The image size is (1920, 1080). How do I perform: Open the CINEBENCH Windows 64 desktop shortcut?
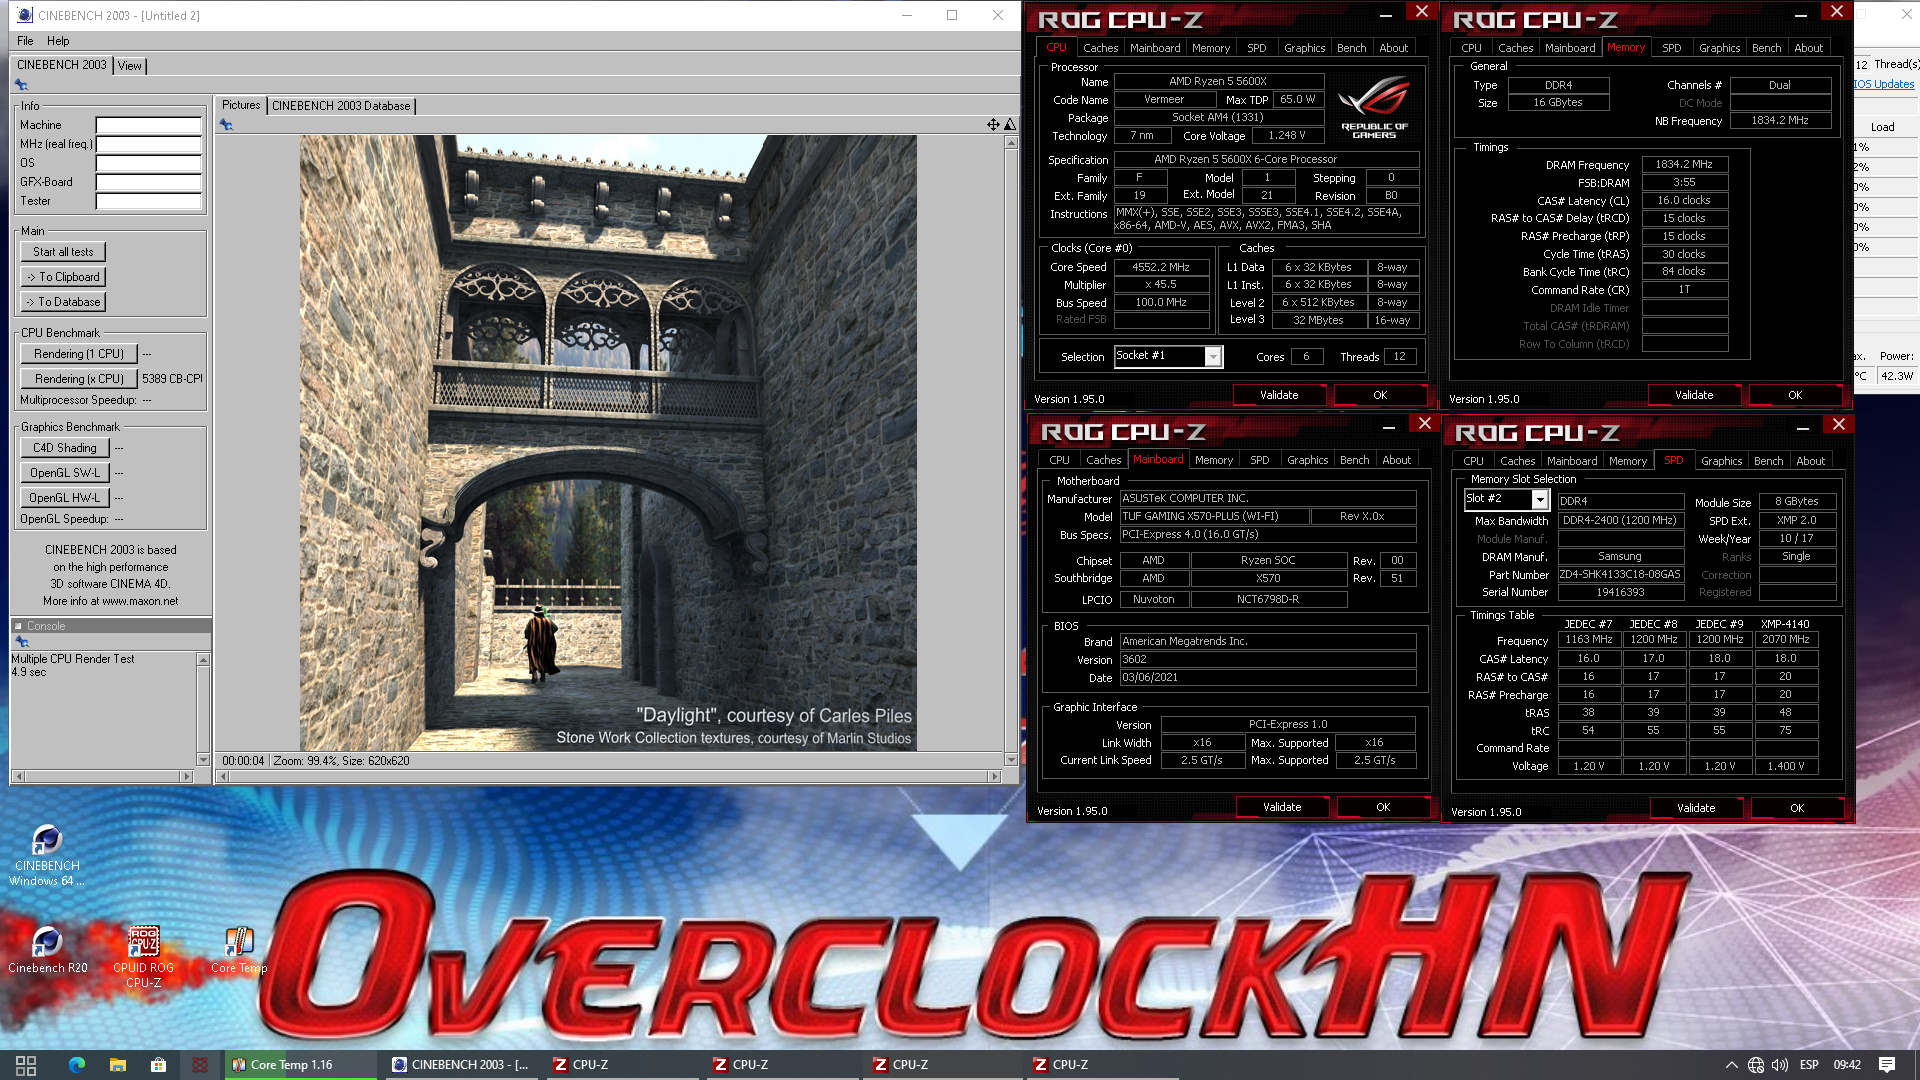[47, 856]
